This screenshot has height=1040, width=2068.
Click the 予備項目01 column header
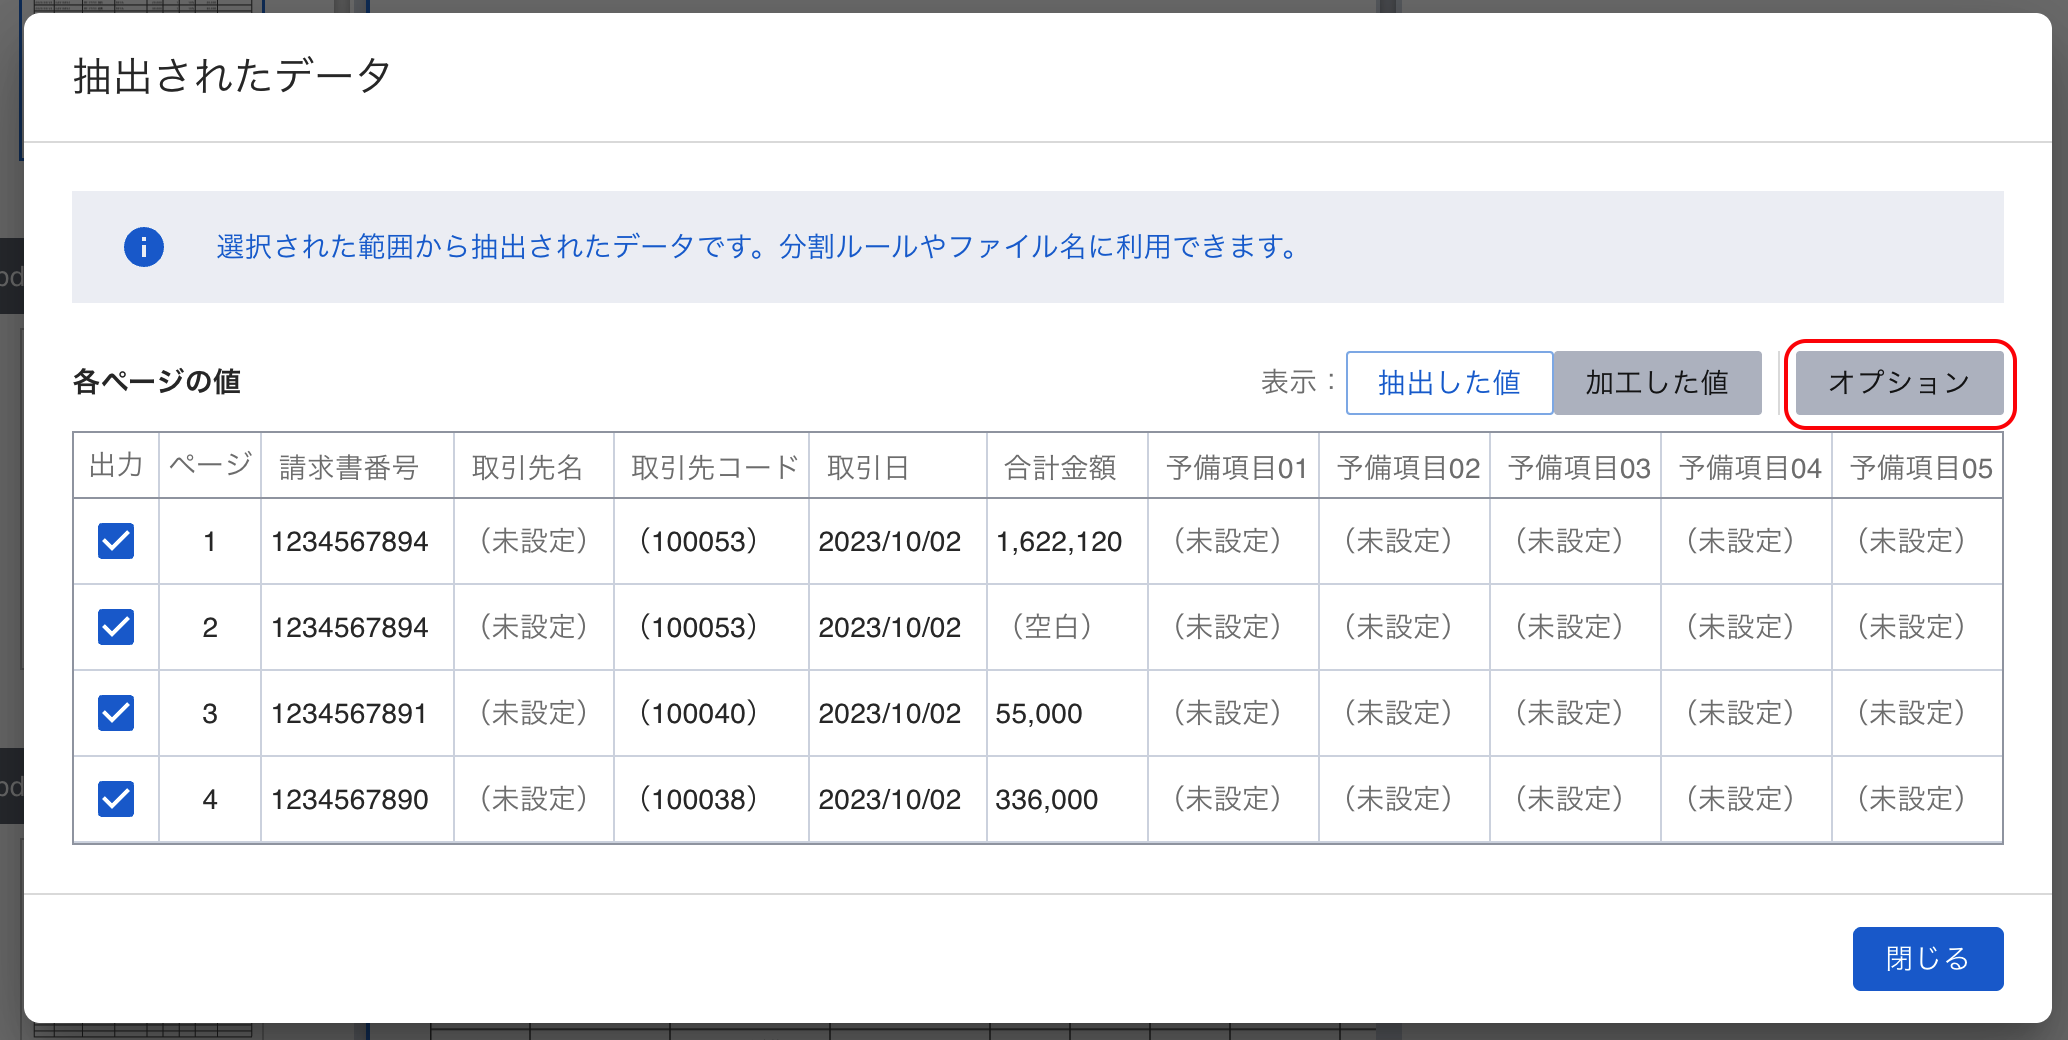coord(1236,467)
